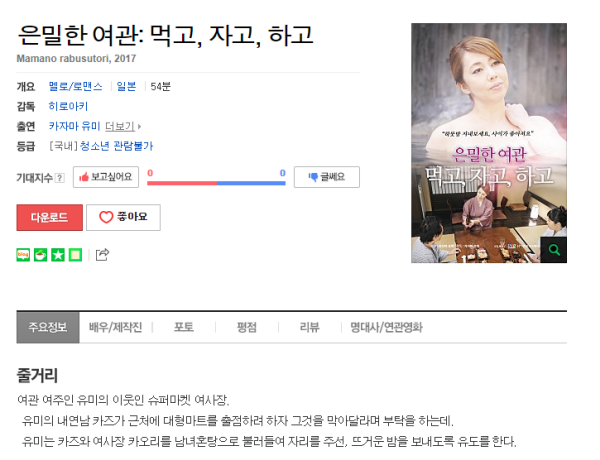
Task: Share via the green cafe cup icon
Action: click(x=41, y=255)
